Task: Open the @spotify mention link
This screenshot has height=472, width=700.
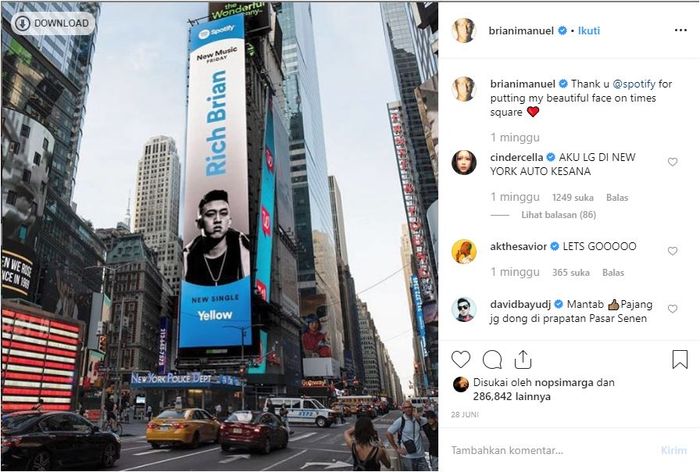Action: 634,84
